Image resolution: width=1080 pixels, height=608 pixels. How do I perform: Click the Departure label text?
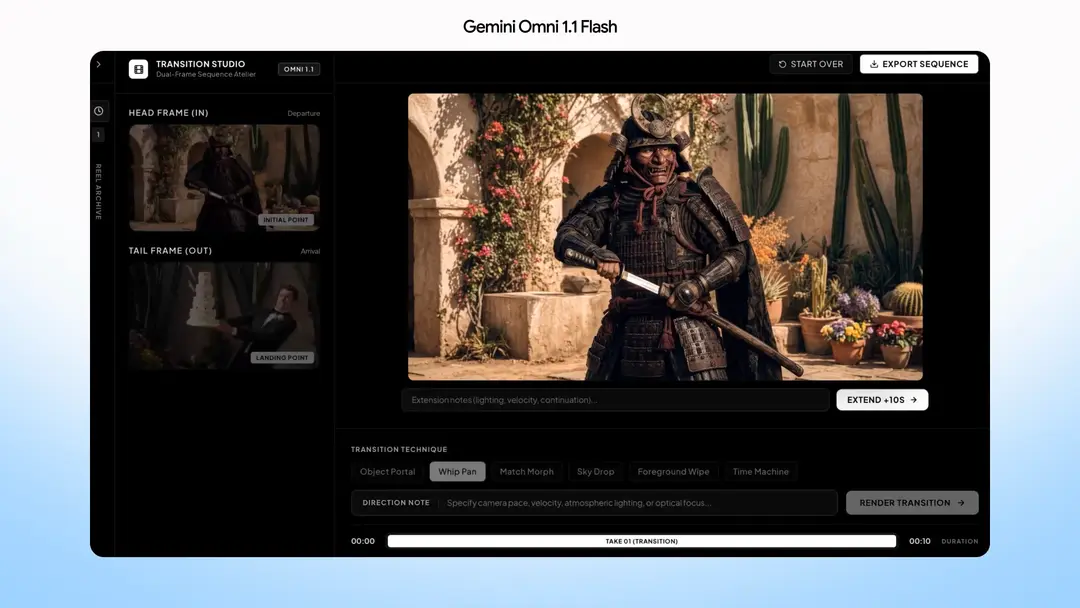point(304,114)
